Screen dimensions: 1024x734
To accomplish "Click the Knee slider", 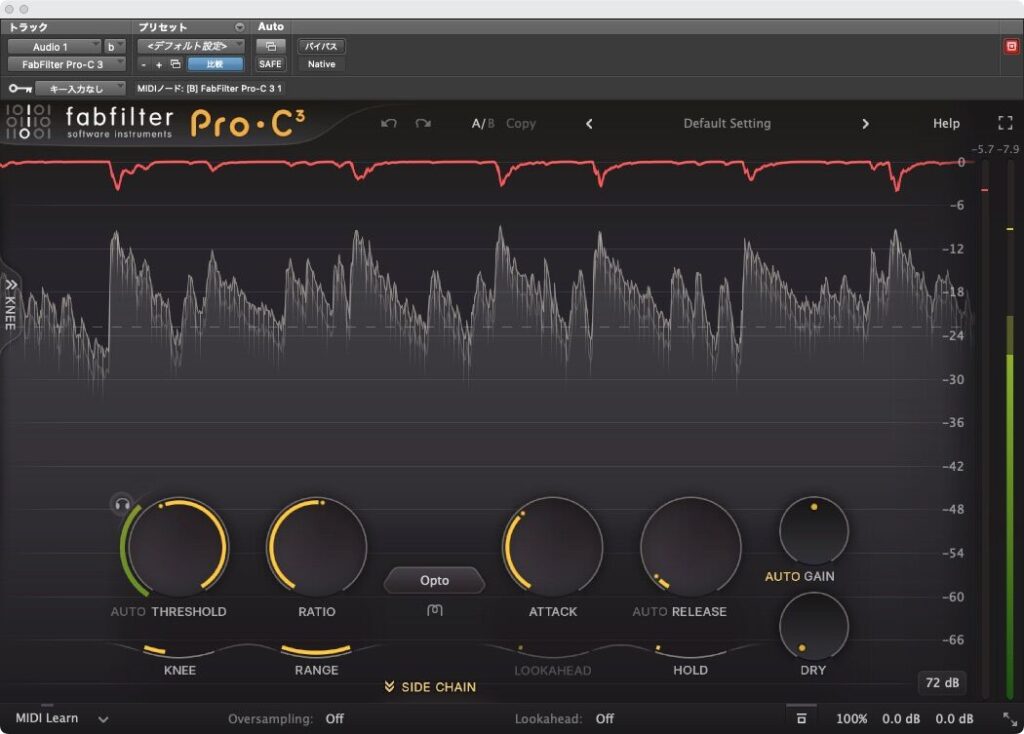I will (179, 650).
